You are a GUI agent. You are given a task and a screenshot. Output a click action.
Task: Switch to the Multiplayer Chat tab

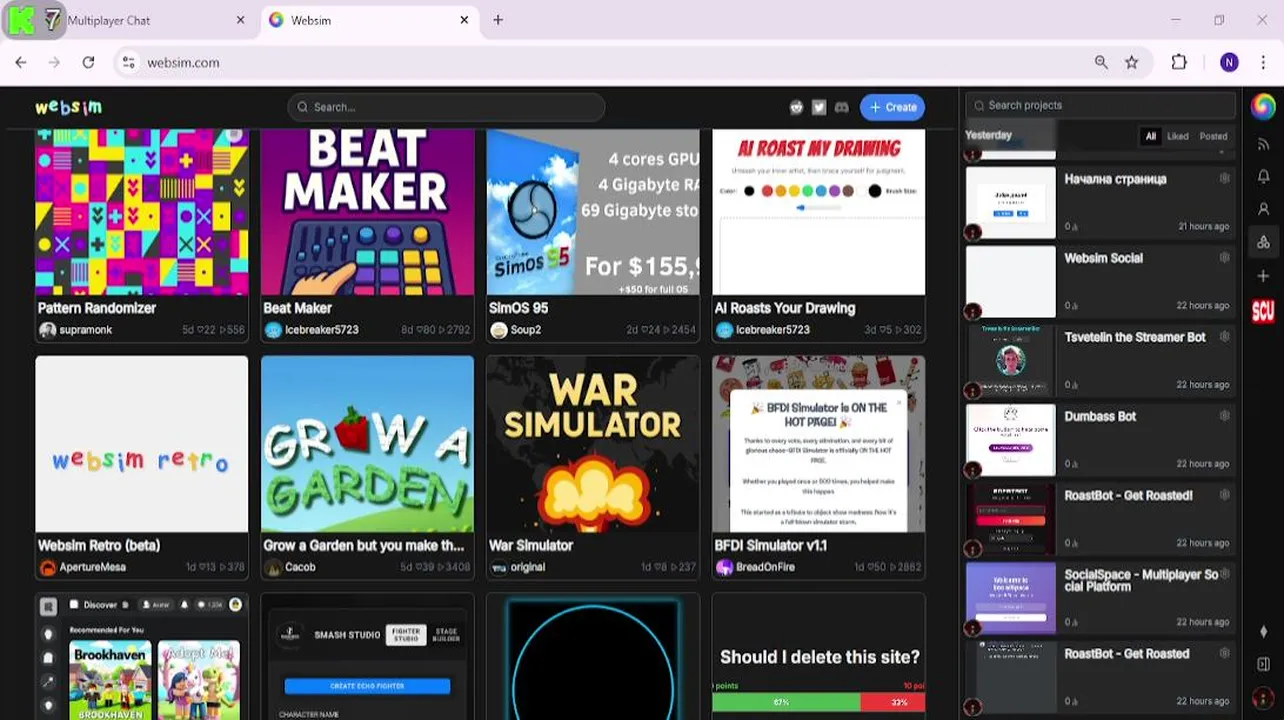coord(130,20)
